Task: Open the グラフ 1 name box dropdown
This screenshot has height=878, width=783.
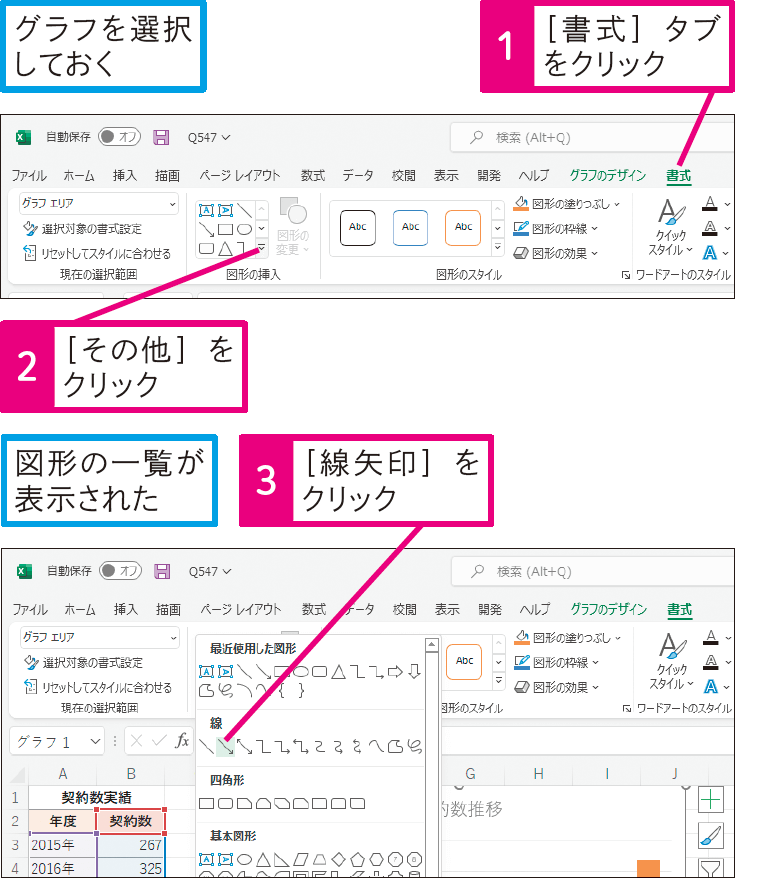Action: (95, 741)
